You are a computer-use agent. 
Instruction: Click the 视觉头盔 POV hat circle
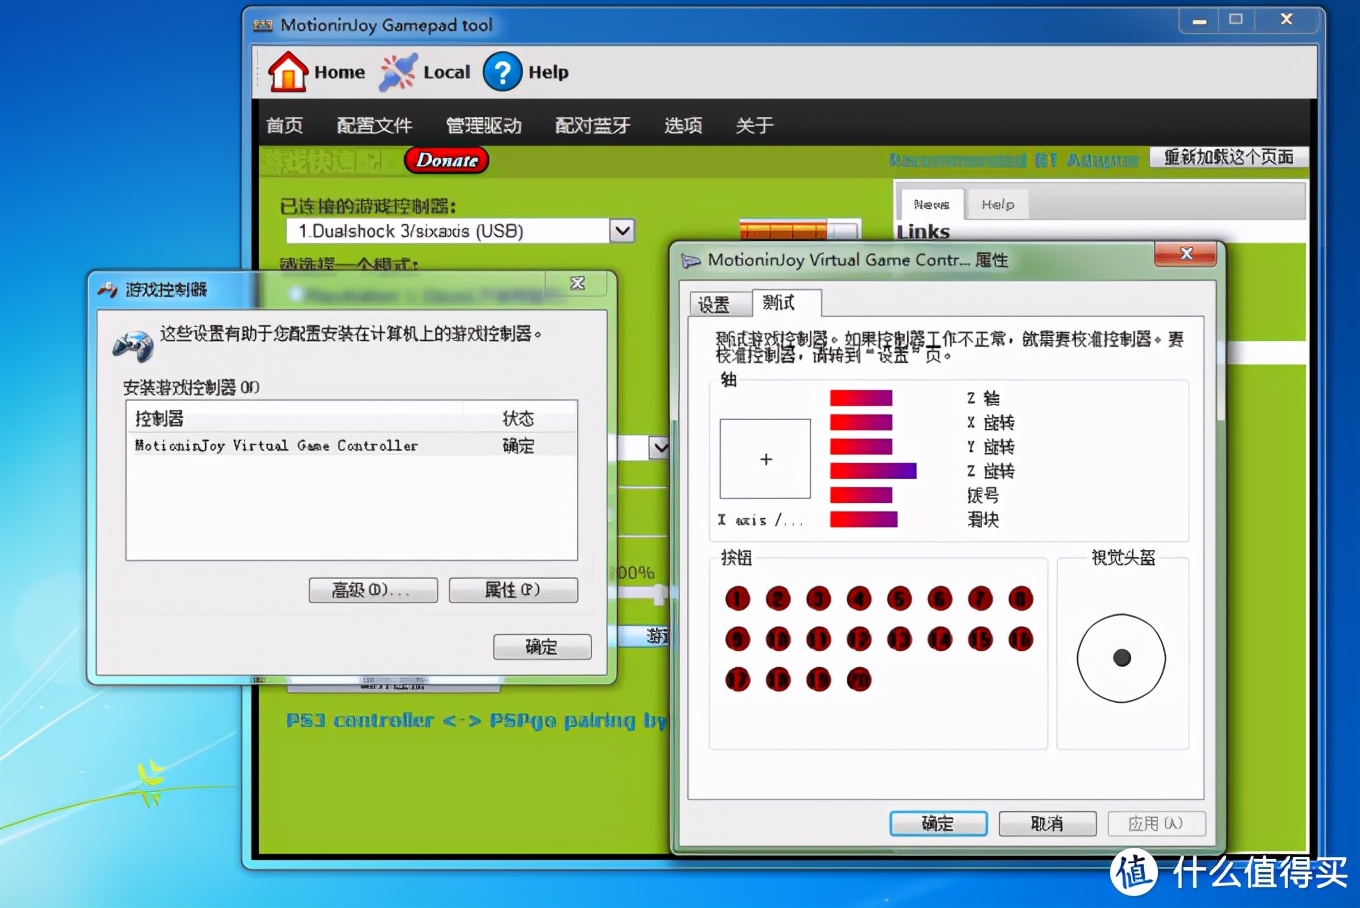(x=1121, y=657)
